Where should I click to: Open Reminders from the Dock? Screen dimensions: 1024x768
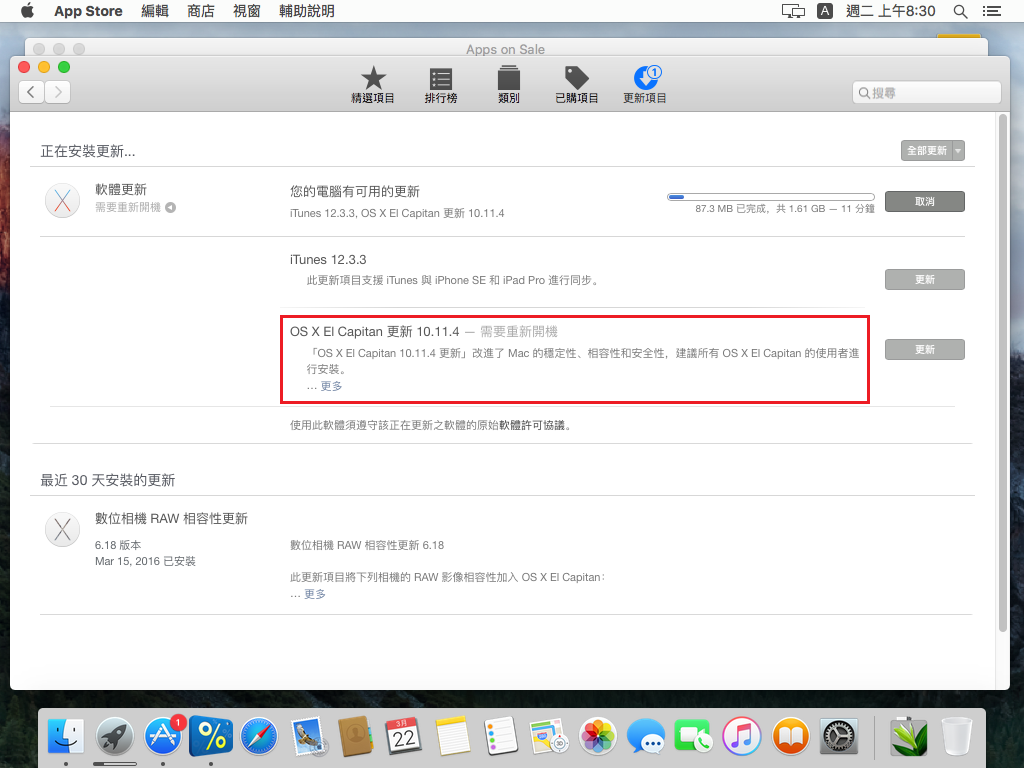pyautogui.click(x=501, y=736)
